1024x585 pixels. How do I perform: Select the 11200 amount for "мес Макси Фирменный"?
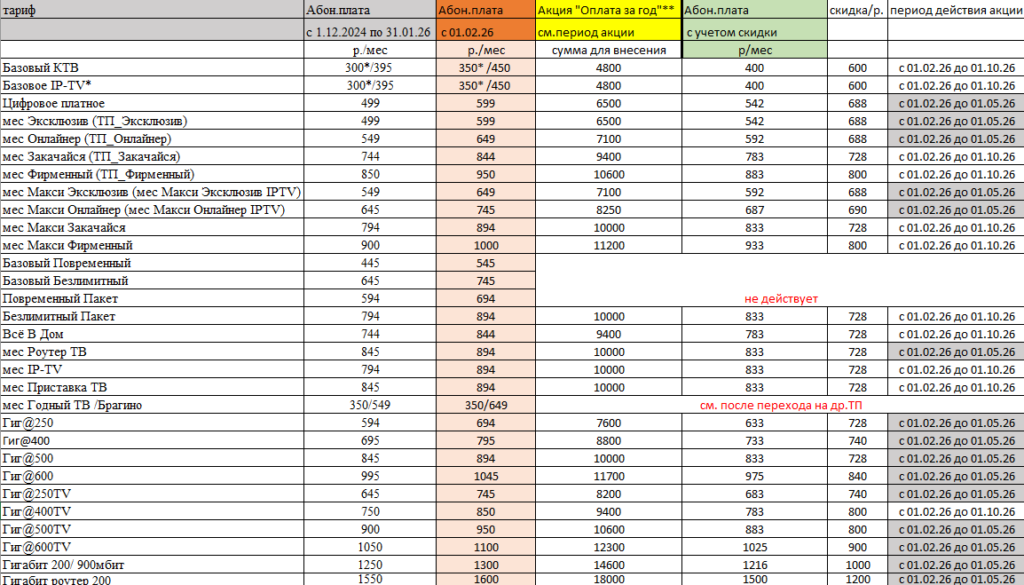pyautogui.click(x=608, y=245)
